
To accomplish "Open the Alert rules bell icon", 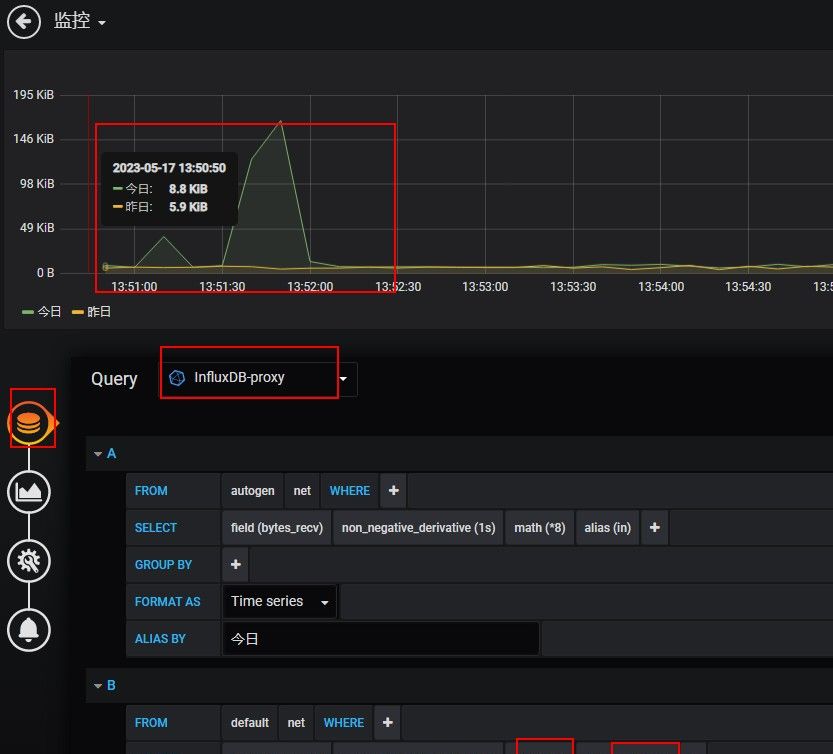I will point(29,630).
